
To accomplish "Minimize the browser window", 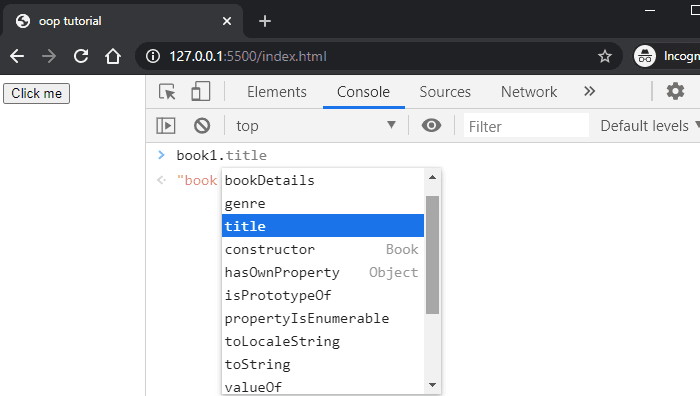I will point(650,10).
